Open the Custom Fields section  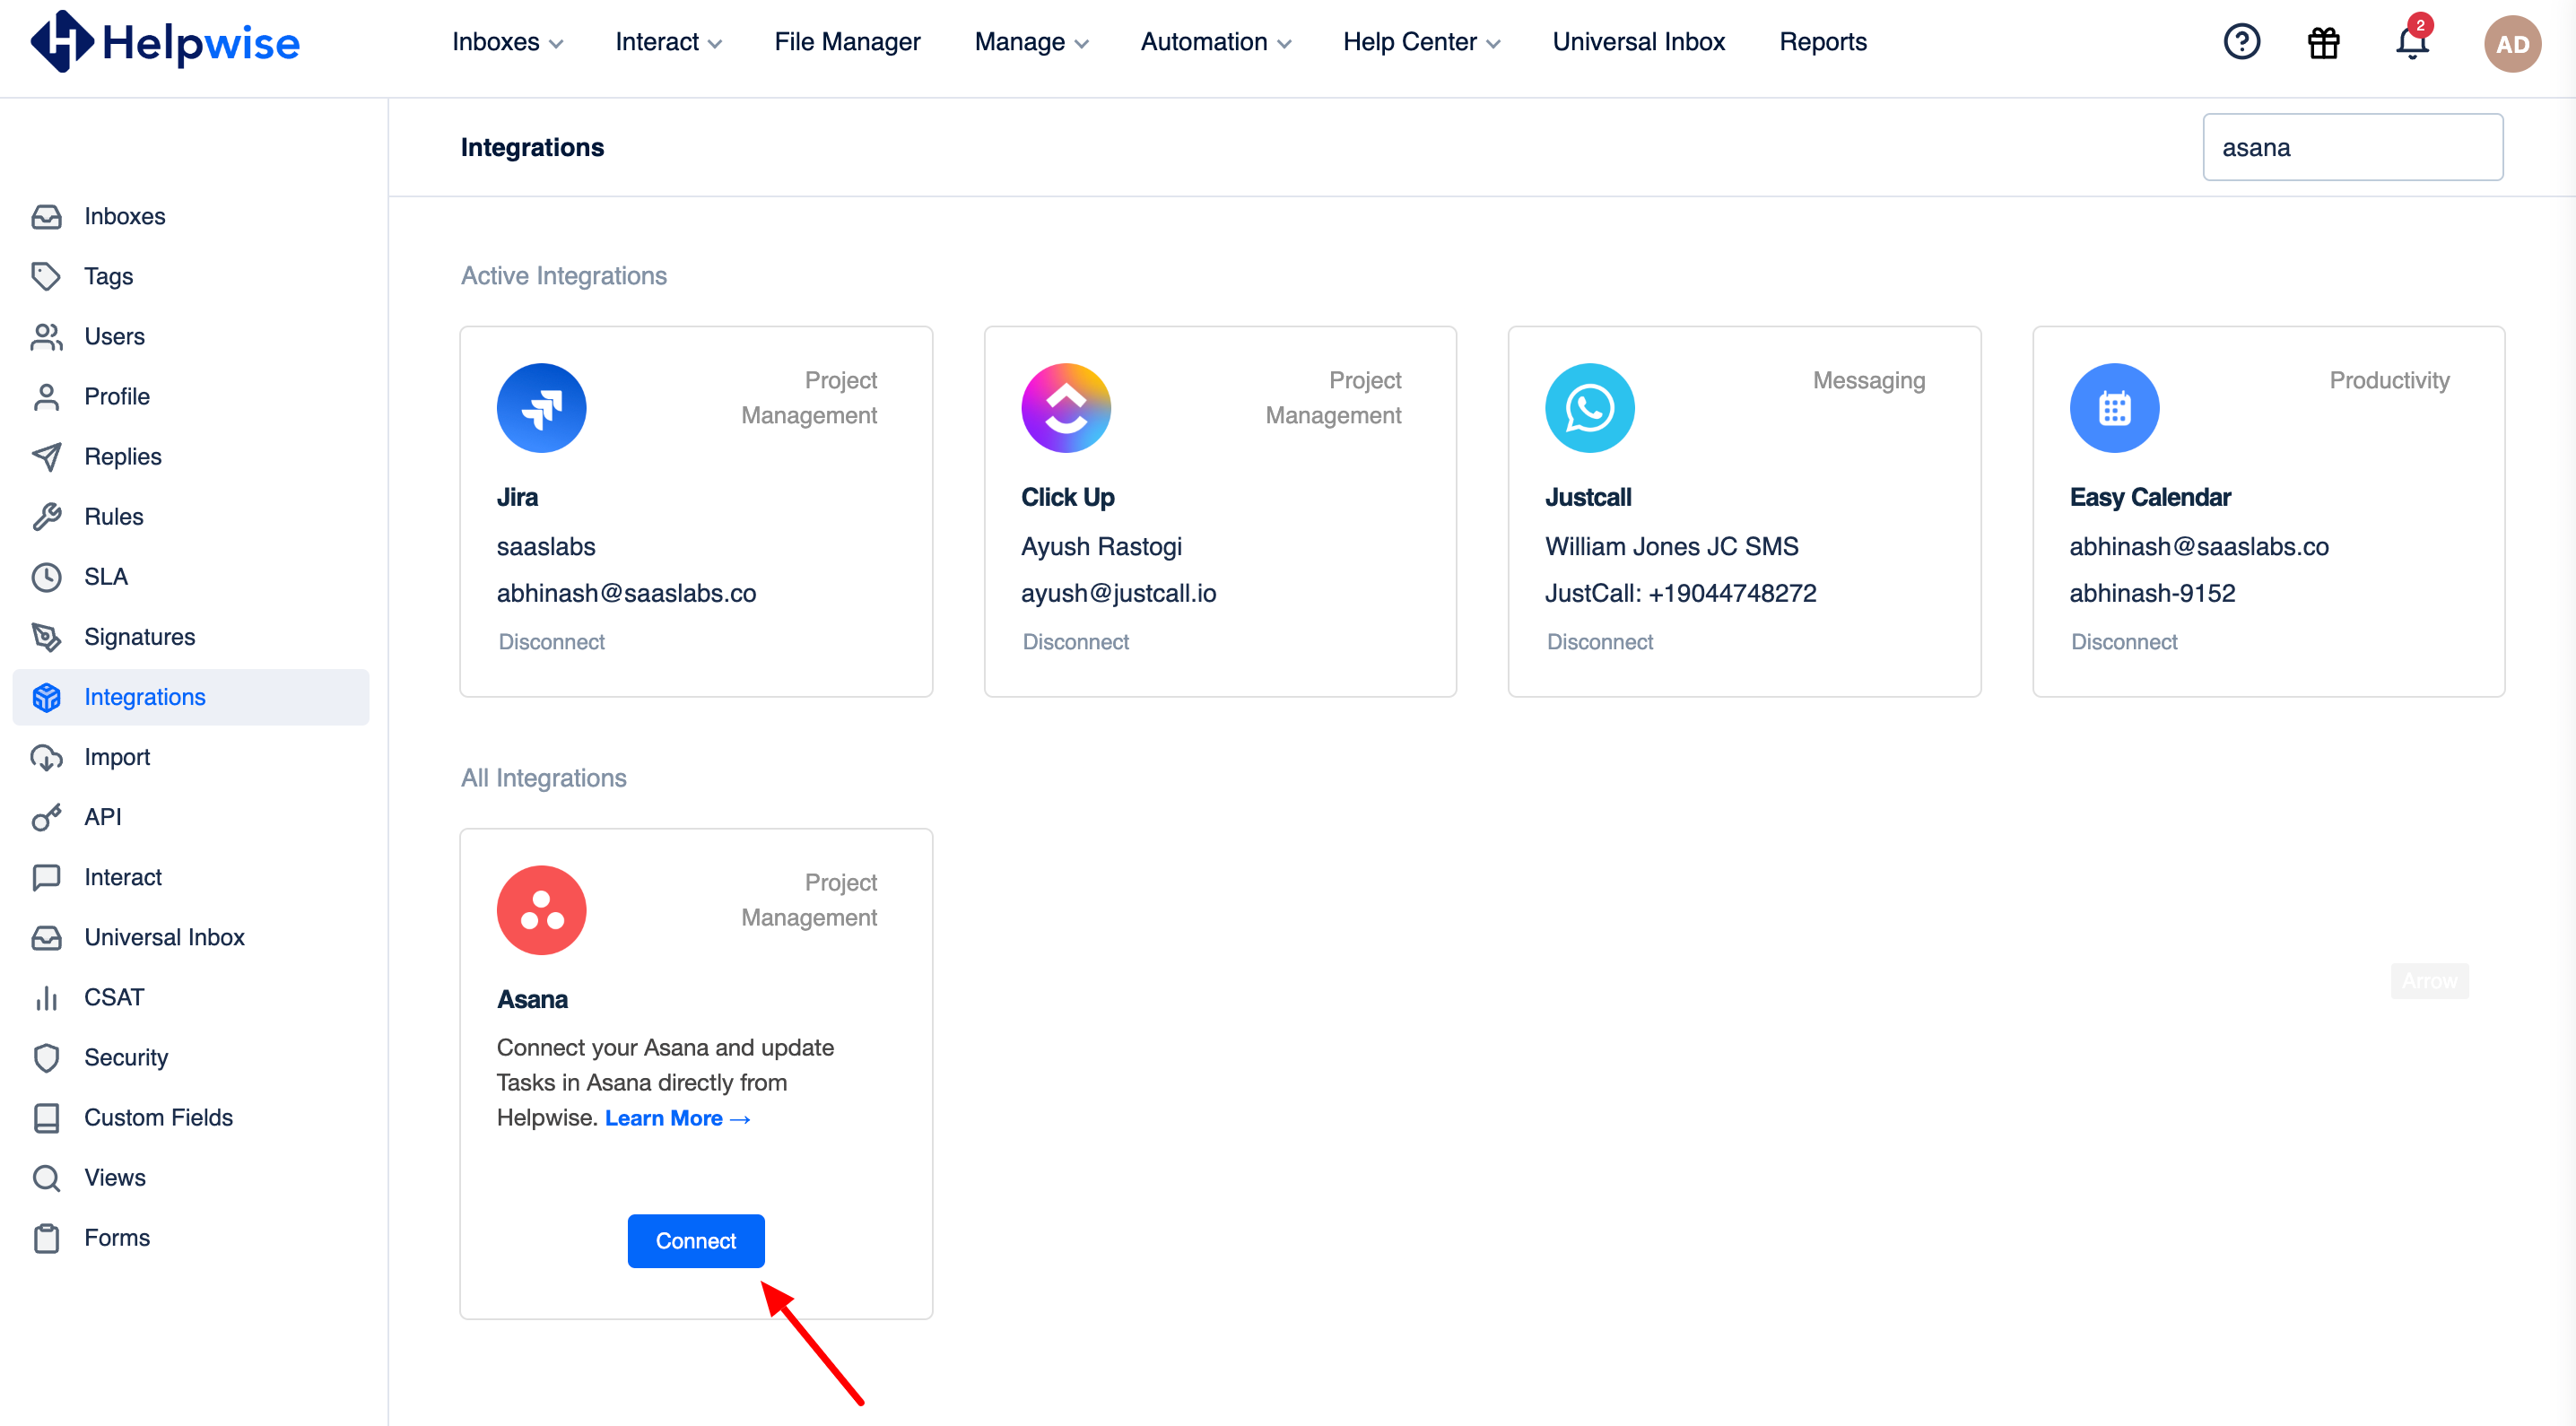(x=158, y=1117)
